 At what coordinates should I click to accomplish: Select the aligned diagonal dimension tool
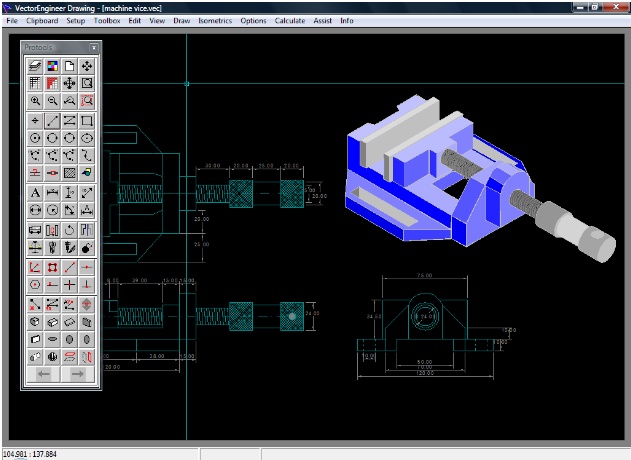(x=87, y=193)
